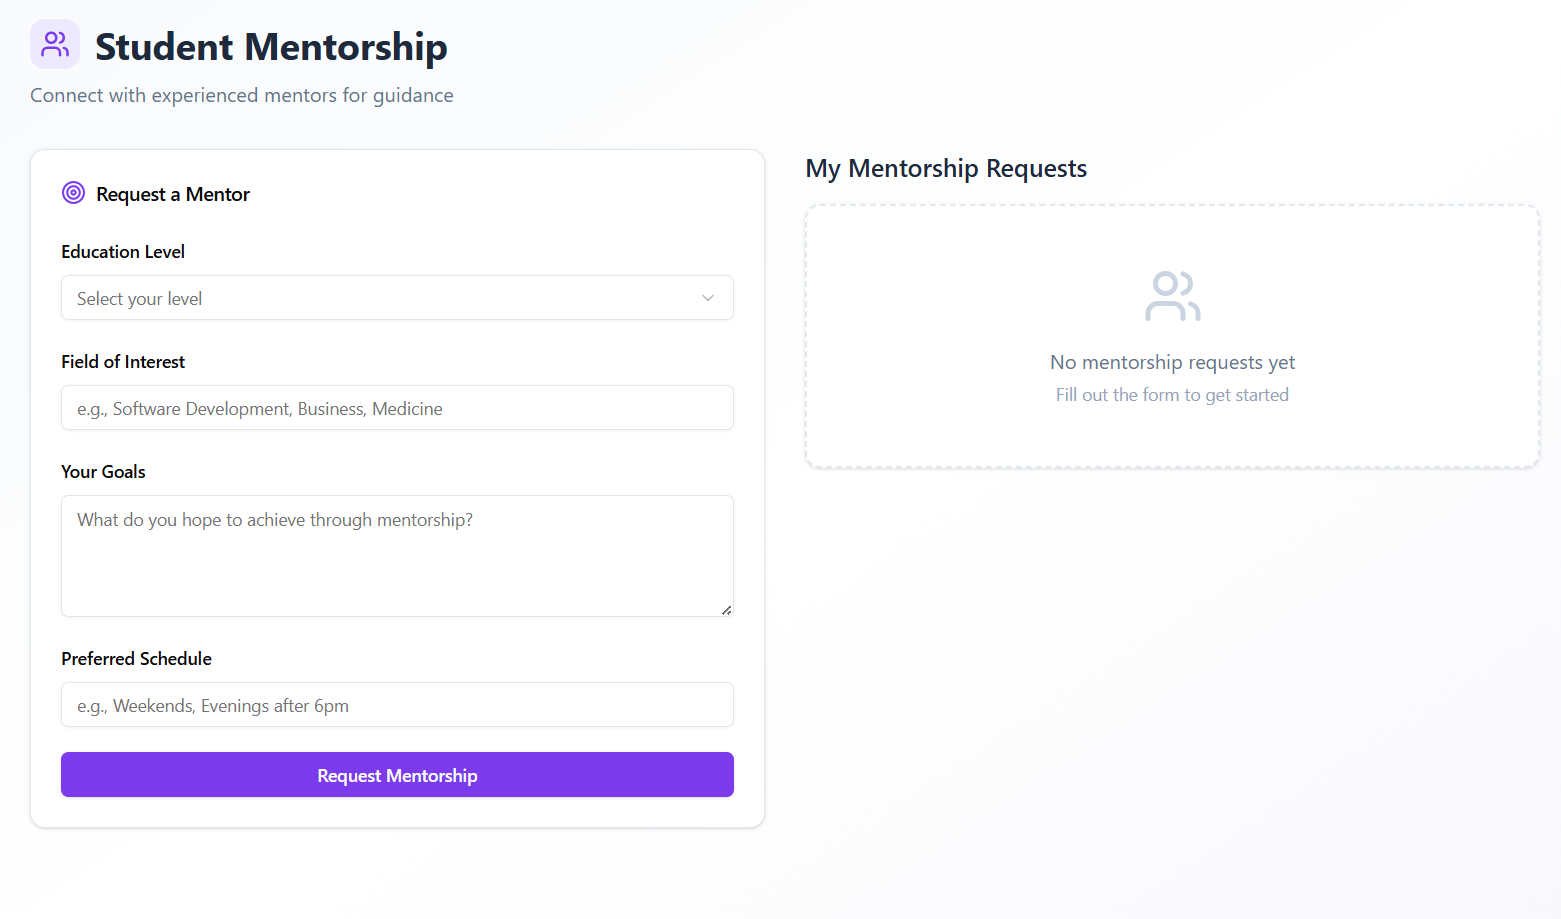Click the Student Mentorship people icon in header
Viewport: 1561px width, 919px height.
tap(55, 44)
